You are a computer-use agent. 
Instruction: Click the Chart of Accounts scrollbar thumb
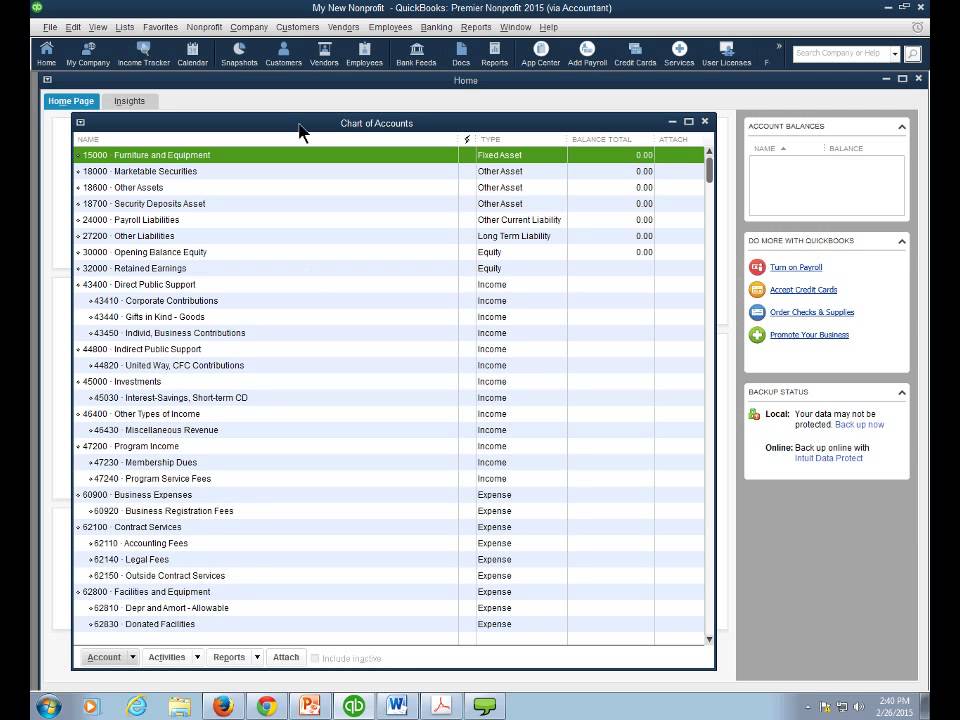tap(709, 170)
